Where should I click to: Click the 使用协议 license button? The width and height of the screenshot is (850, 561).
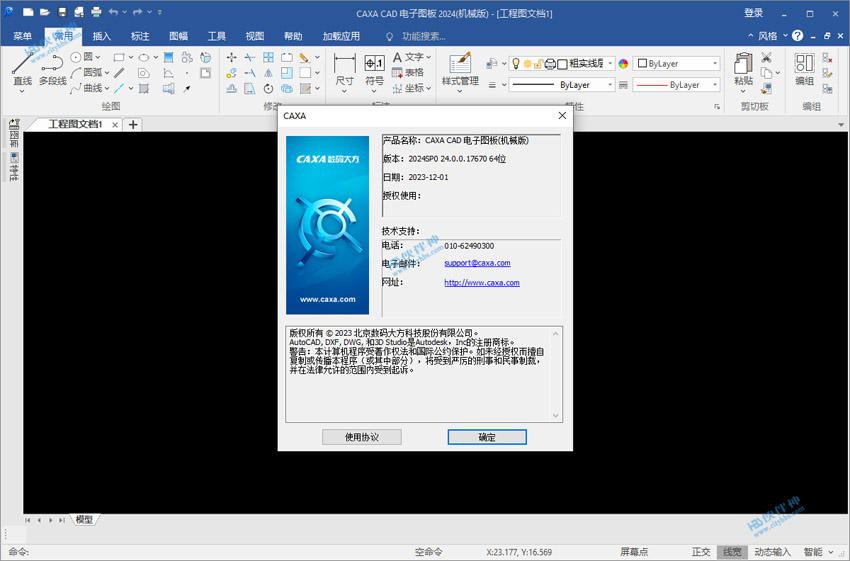[x=362, y=437]
